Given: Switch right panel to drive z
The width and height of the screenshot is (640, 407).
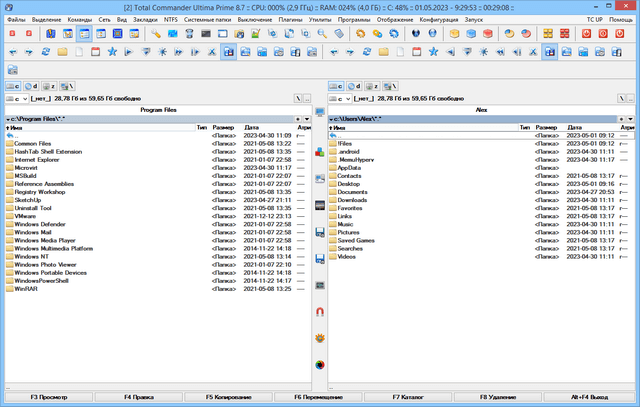Looking at the screenshot, I should pos(374,87).
